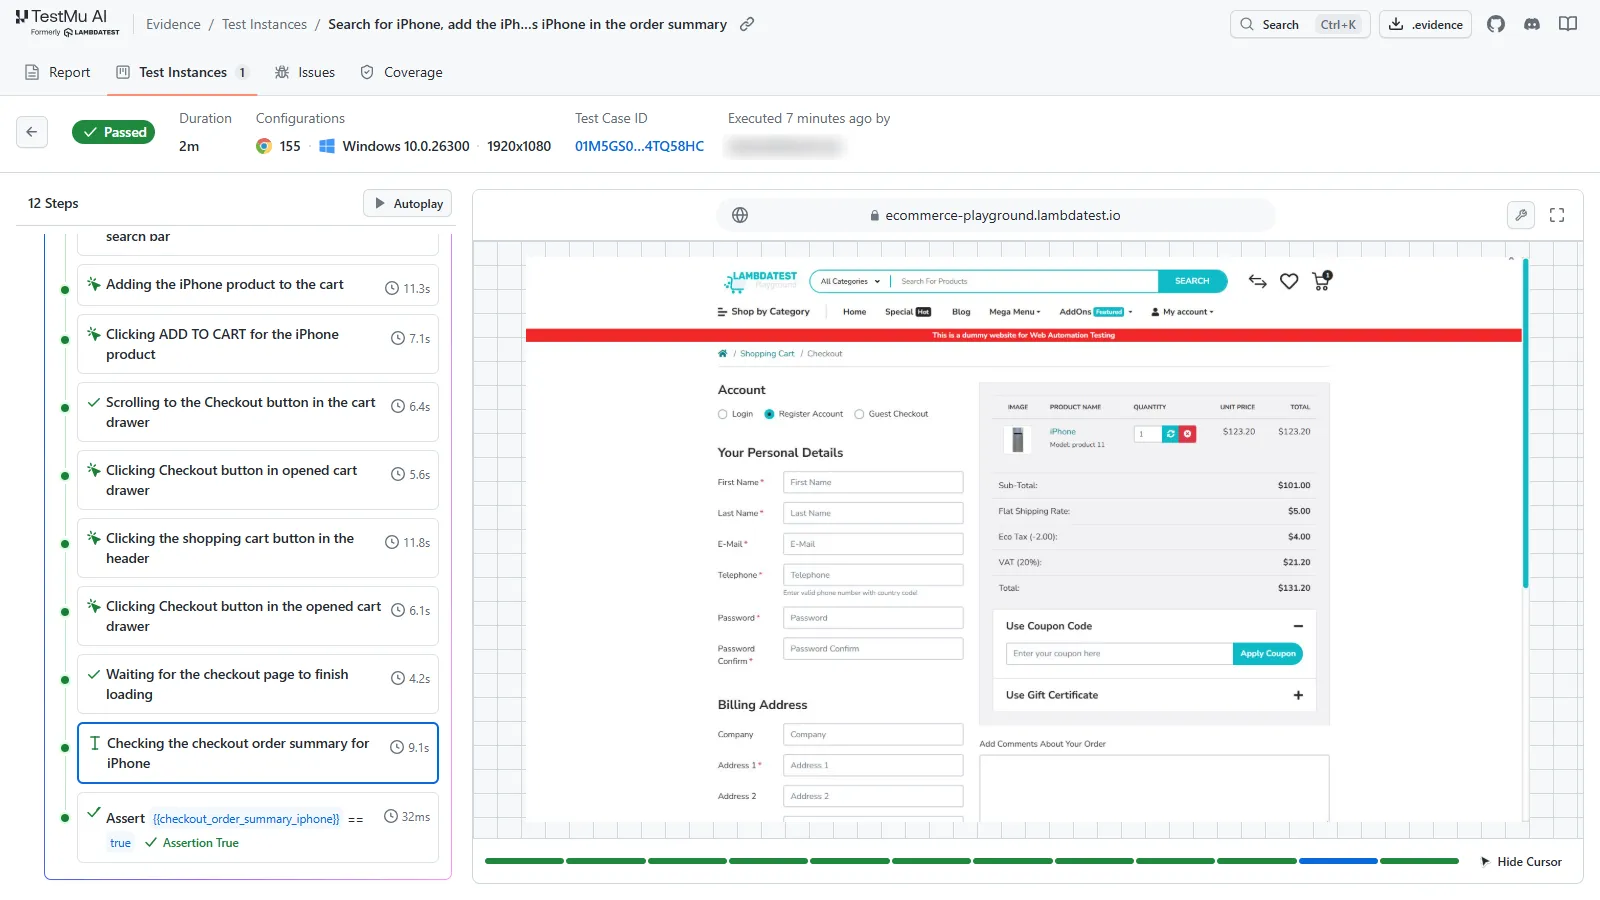The image size is (1600, 900).
Task: Select the Login radio button
Action: [723, 414]
